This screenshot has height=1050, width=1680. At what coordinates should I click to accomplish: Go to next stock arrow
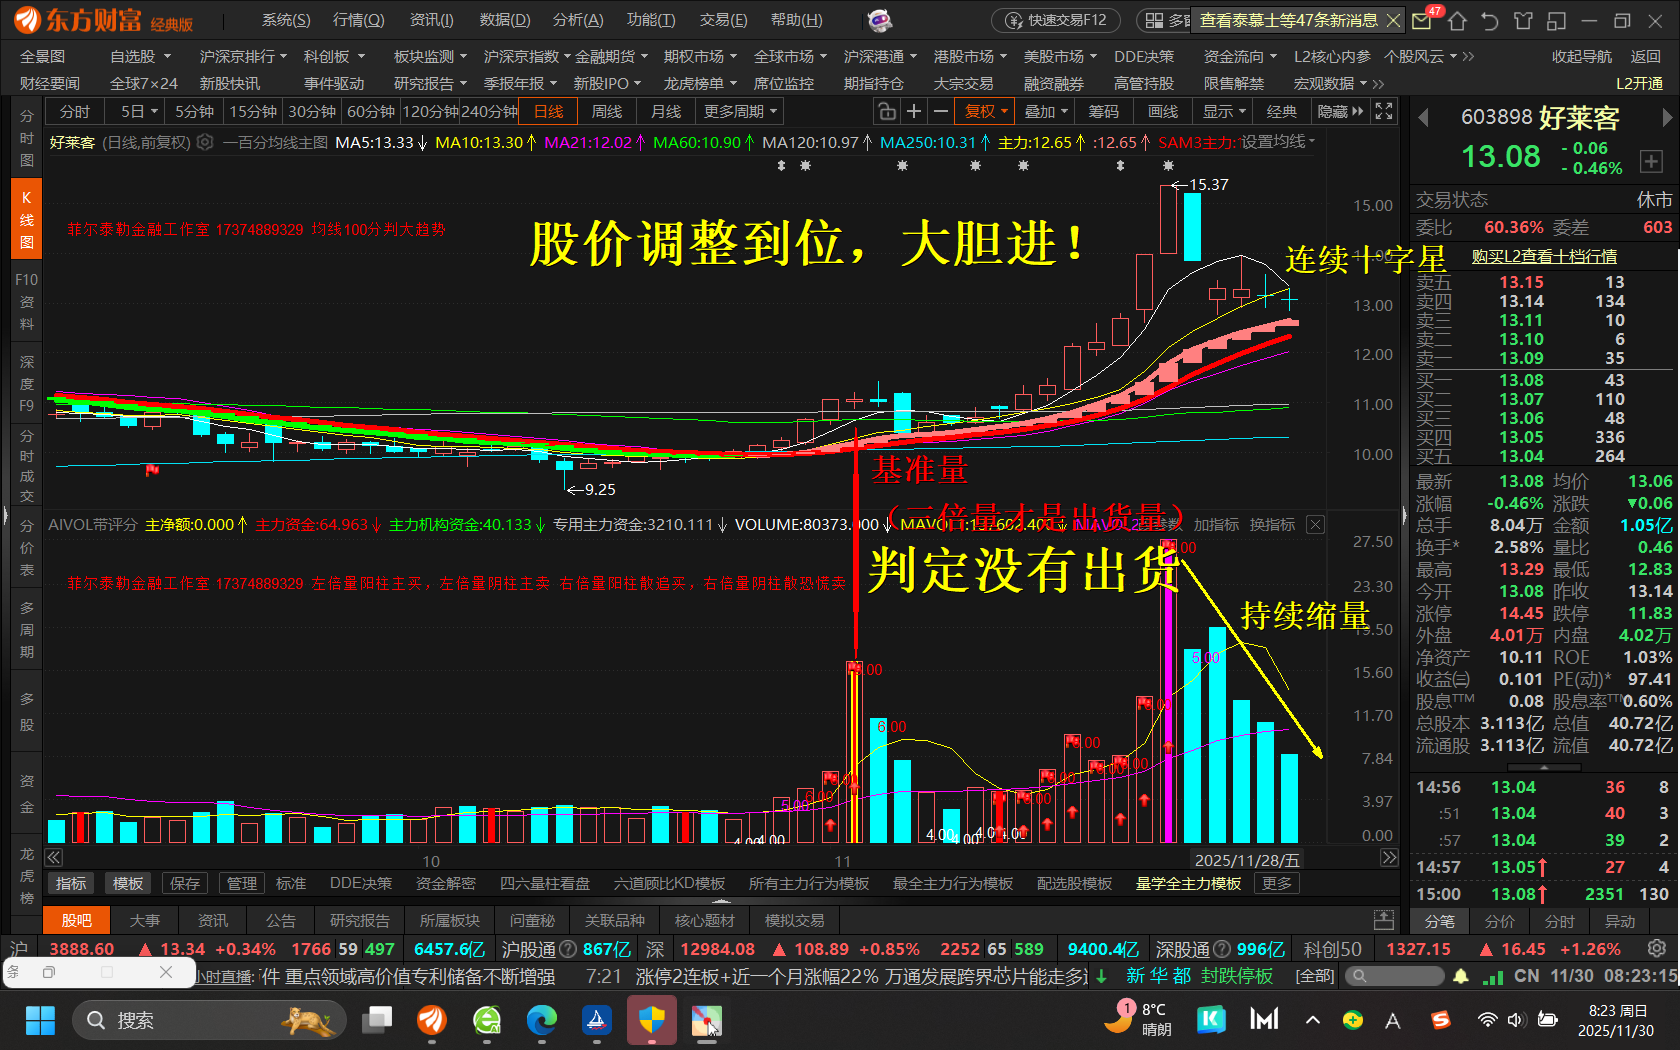(x=1667, y=118)
